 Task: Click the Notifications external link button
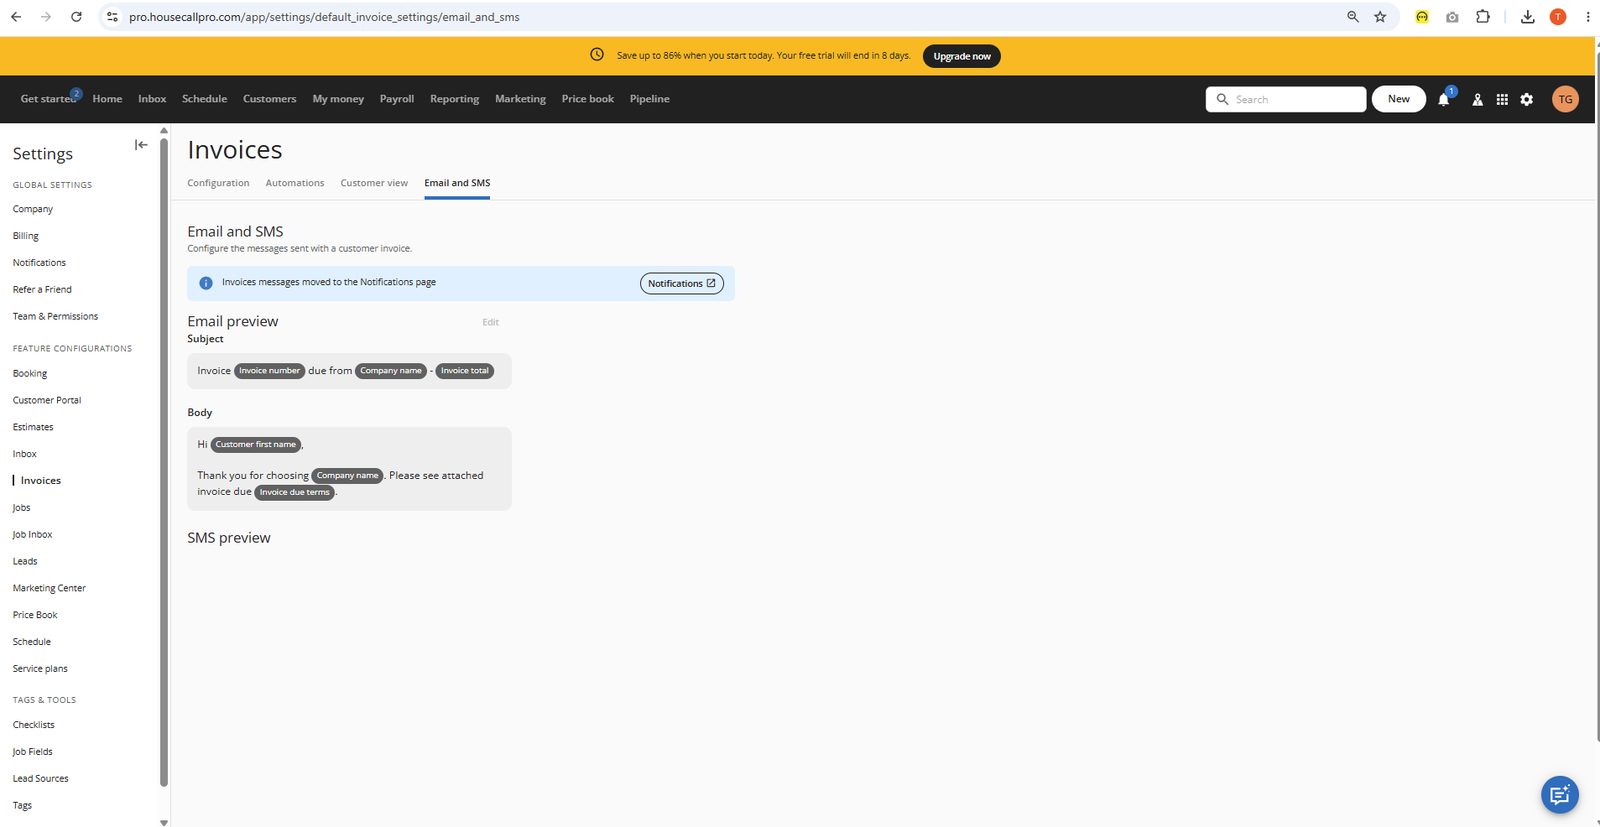point(682,284)
